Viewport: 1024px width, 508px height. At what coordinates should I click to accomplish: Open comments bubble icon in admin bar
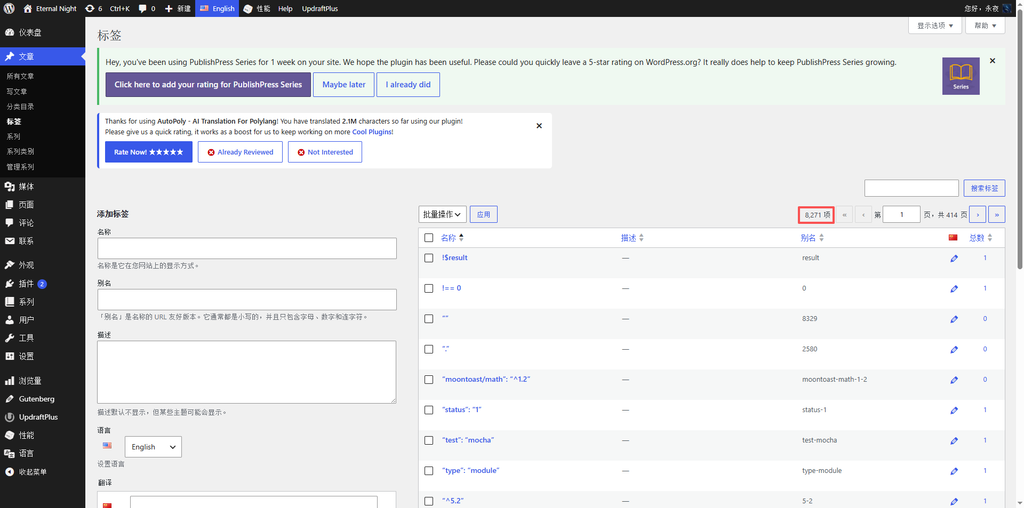point(143,8)
